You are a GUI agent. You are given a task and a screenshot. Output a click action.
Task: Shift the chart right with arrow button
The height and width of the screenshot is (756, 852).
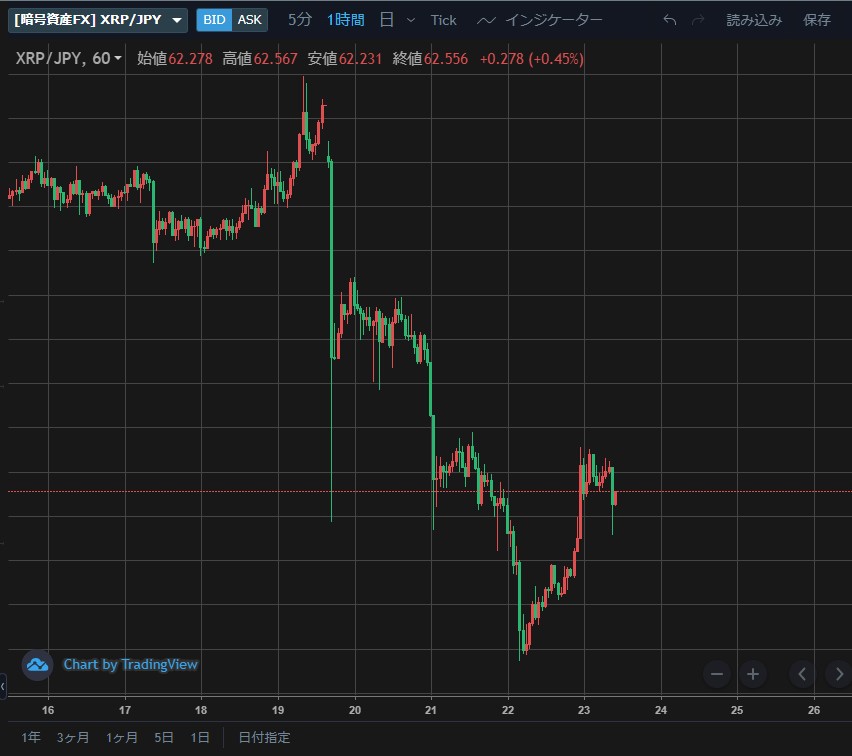[x=838, y=674]
